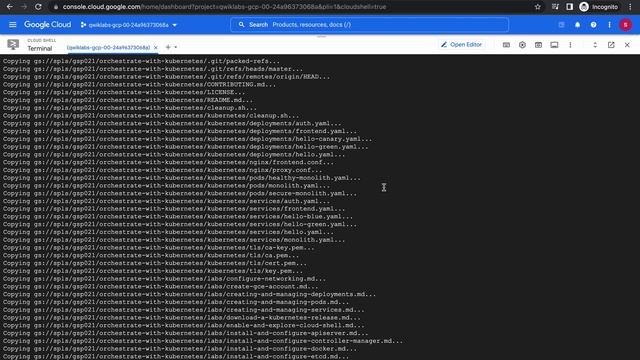
Task: Click the line copying tls/cert.pem
Action: 155,263
